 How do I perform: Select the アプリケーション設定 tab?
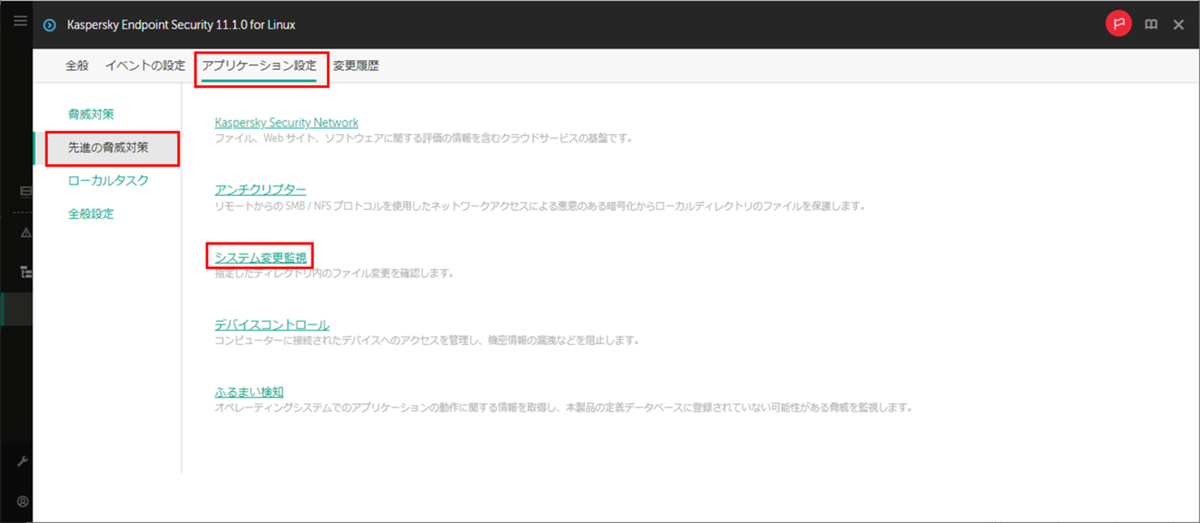click(259, 66)
